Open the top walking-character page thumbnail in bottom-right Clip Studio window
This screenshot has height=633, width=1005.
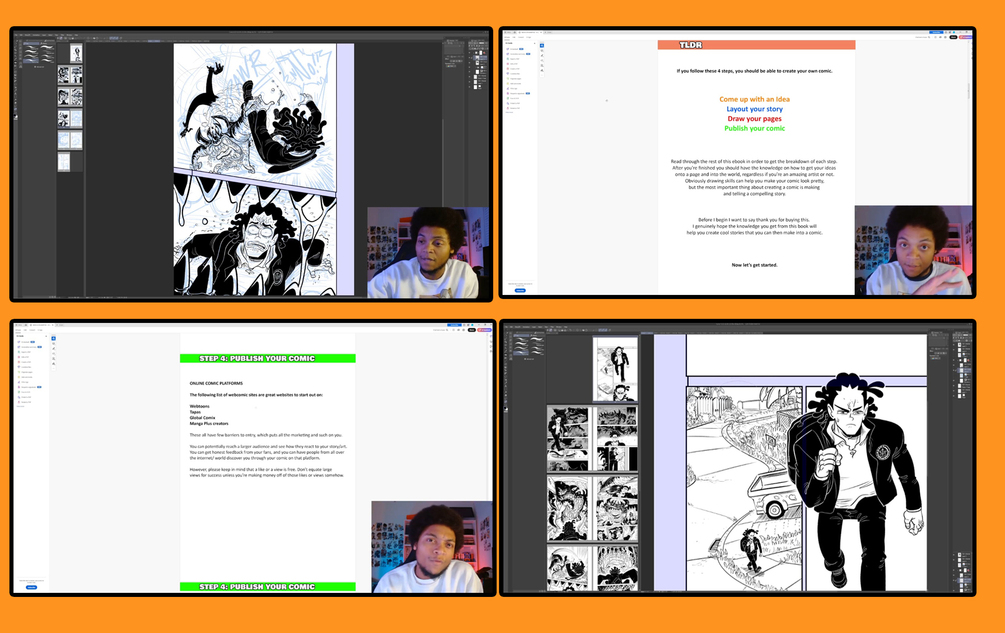point(615,368)
